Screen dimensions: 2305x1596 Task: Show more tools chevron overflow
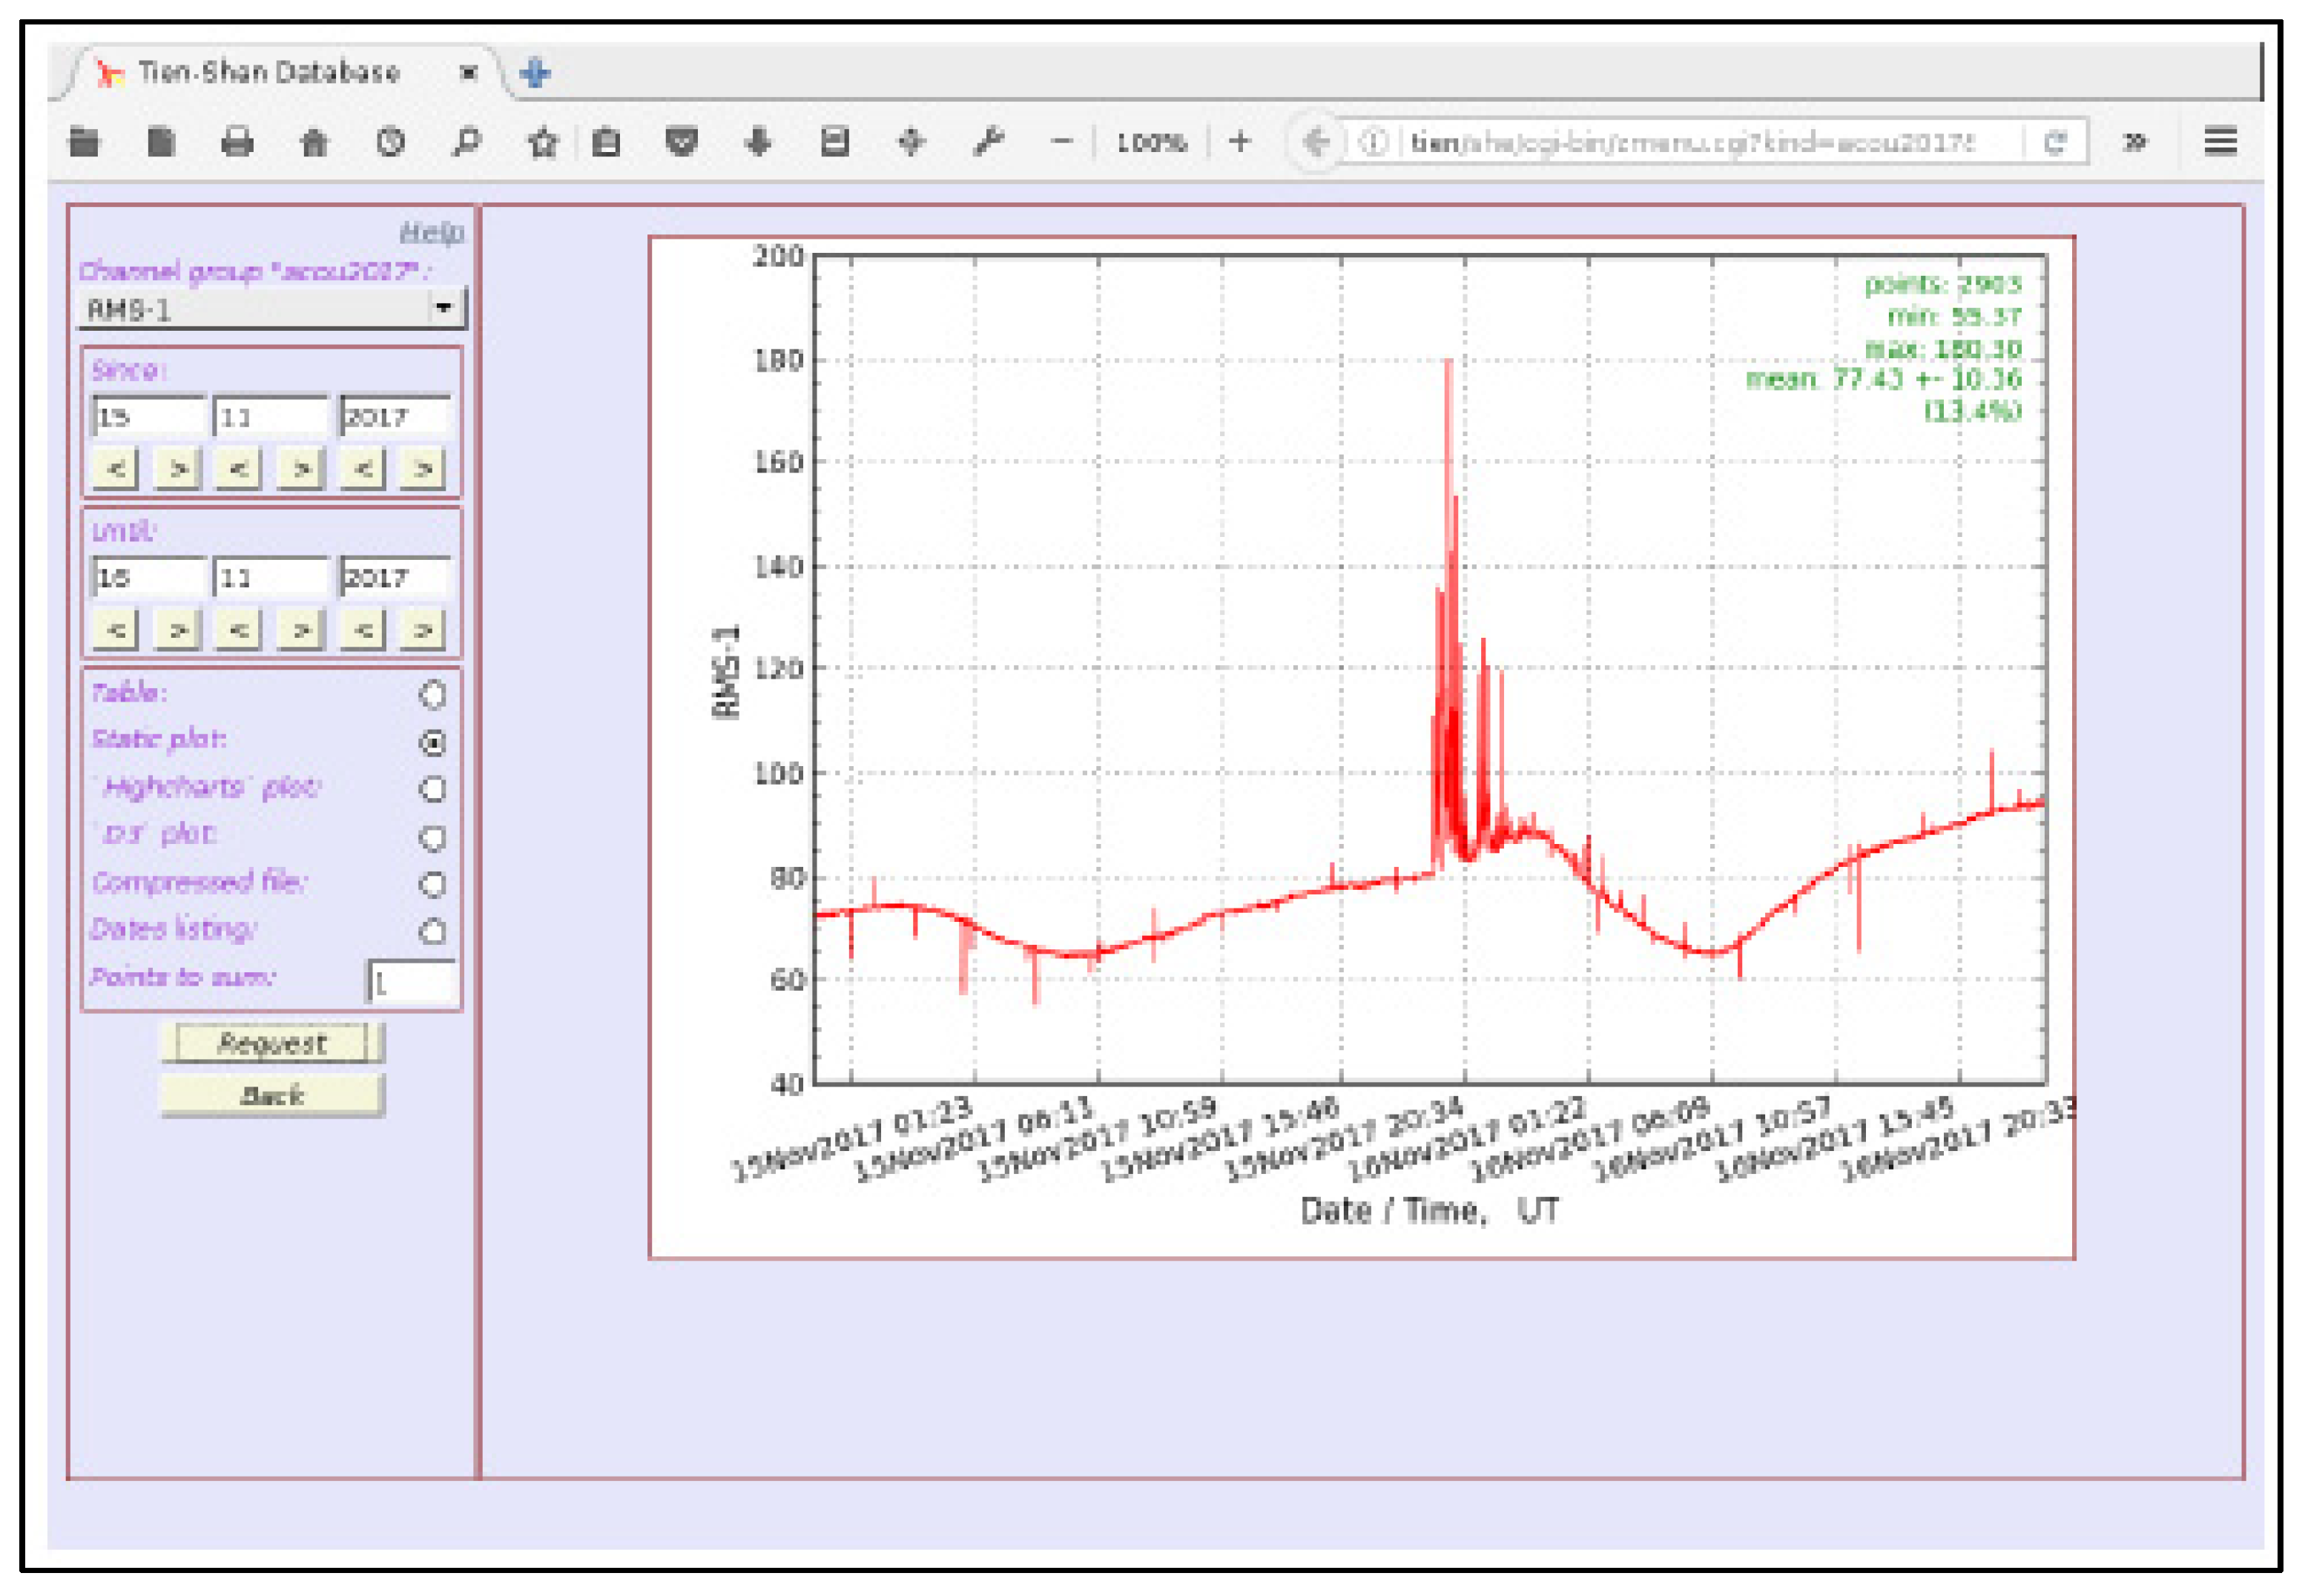click(x=2135, y=142)
